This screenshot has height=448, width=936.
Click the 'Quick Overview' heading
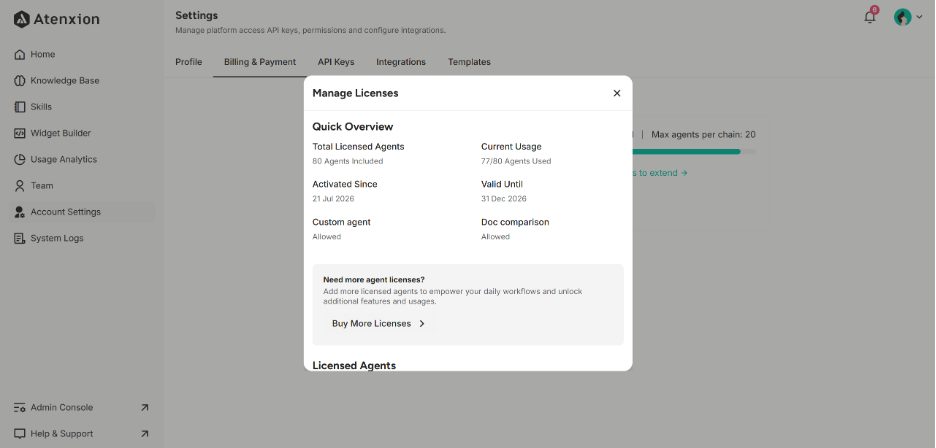click(x=353, y=127)
